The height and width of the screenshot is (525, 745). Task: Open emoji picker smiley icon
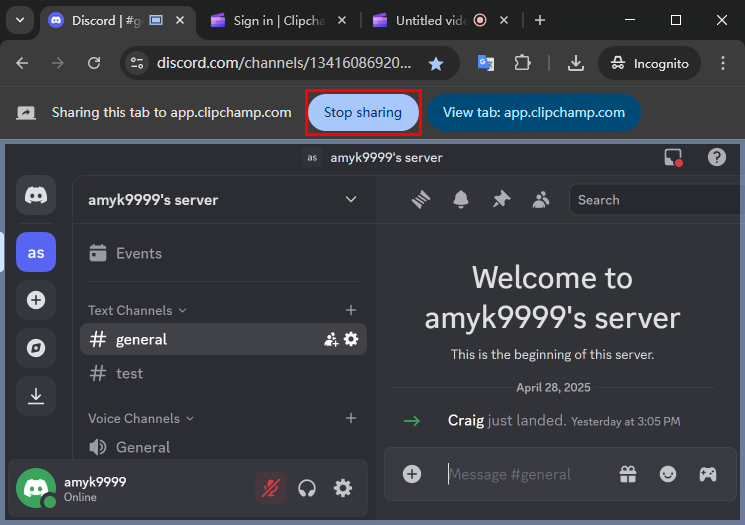(x=668, y=474)
